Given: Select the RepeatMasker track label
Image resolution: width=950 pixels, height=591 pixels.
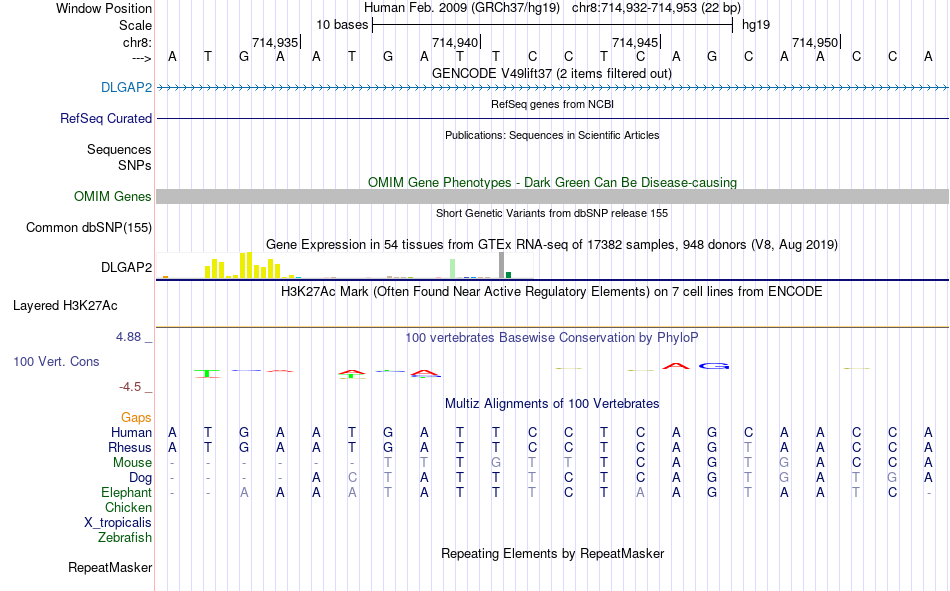Looking at the screenshot, I should pos(110,567).
